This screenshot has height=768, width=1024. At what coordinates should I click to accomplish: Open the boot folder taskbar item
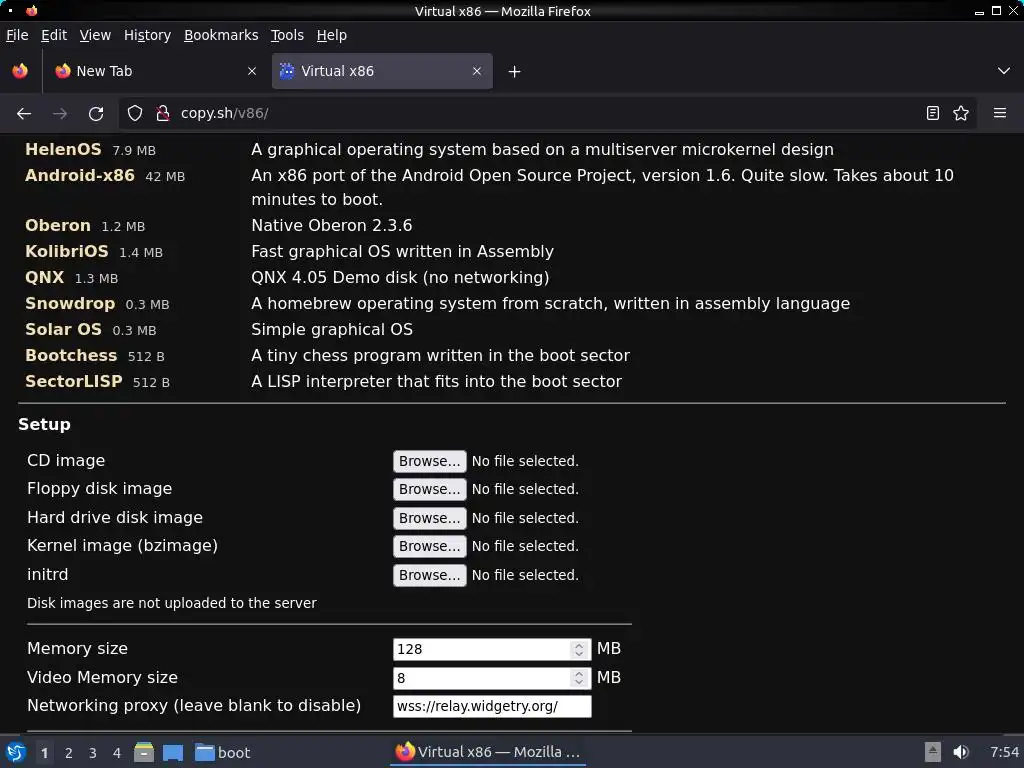(x=223, y=752)
